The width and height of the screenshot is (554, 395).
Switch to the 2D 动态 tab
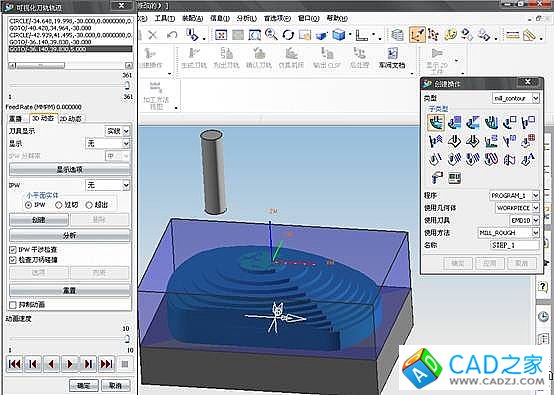coord(70,119)
